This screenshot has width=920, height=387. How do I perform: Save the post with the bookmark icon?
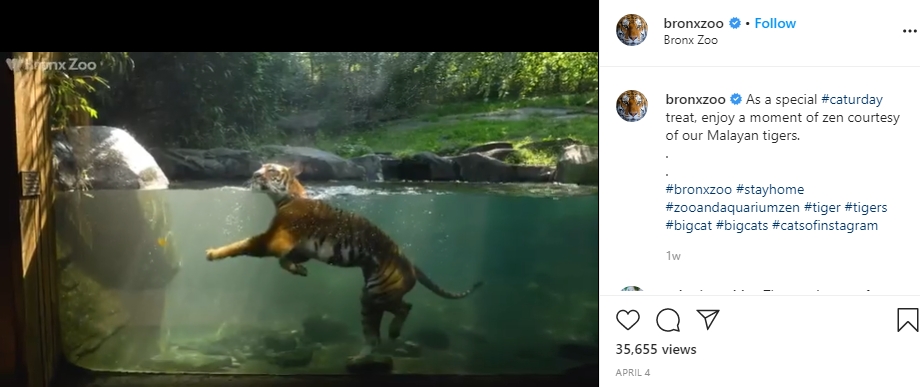[907, 320]
